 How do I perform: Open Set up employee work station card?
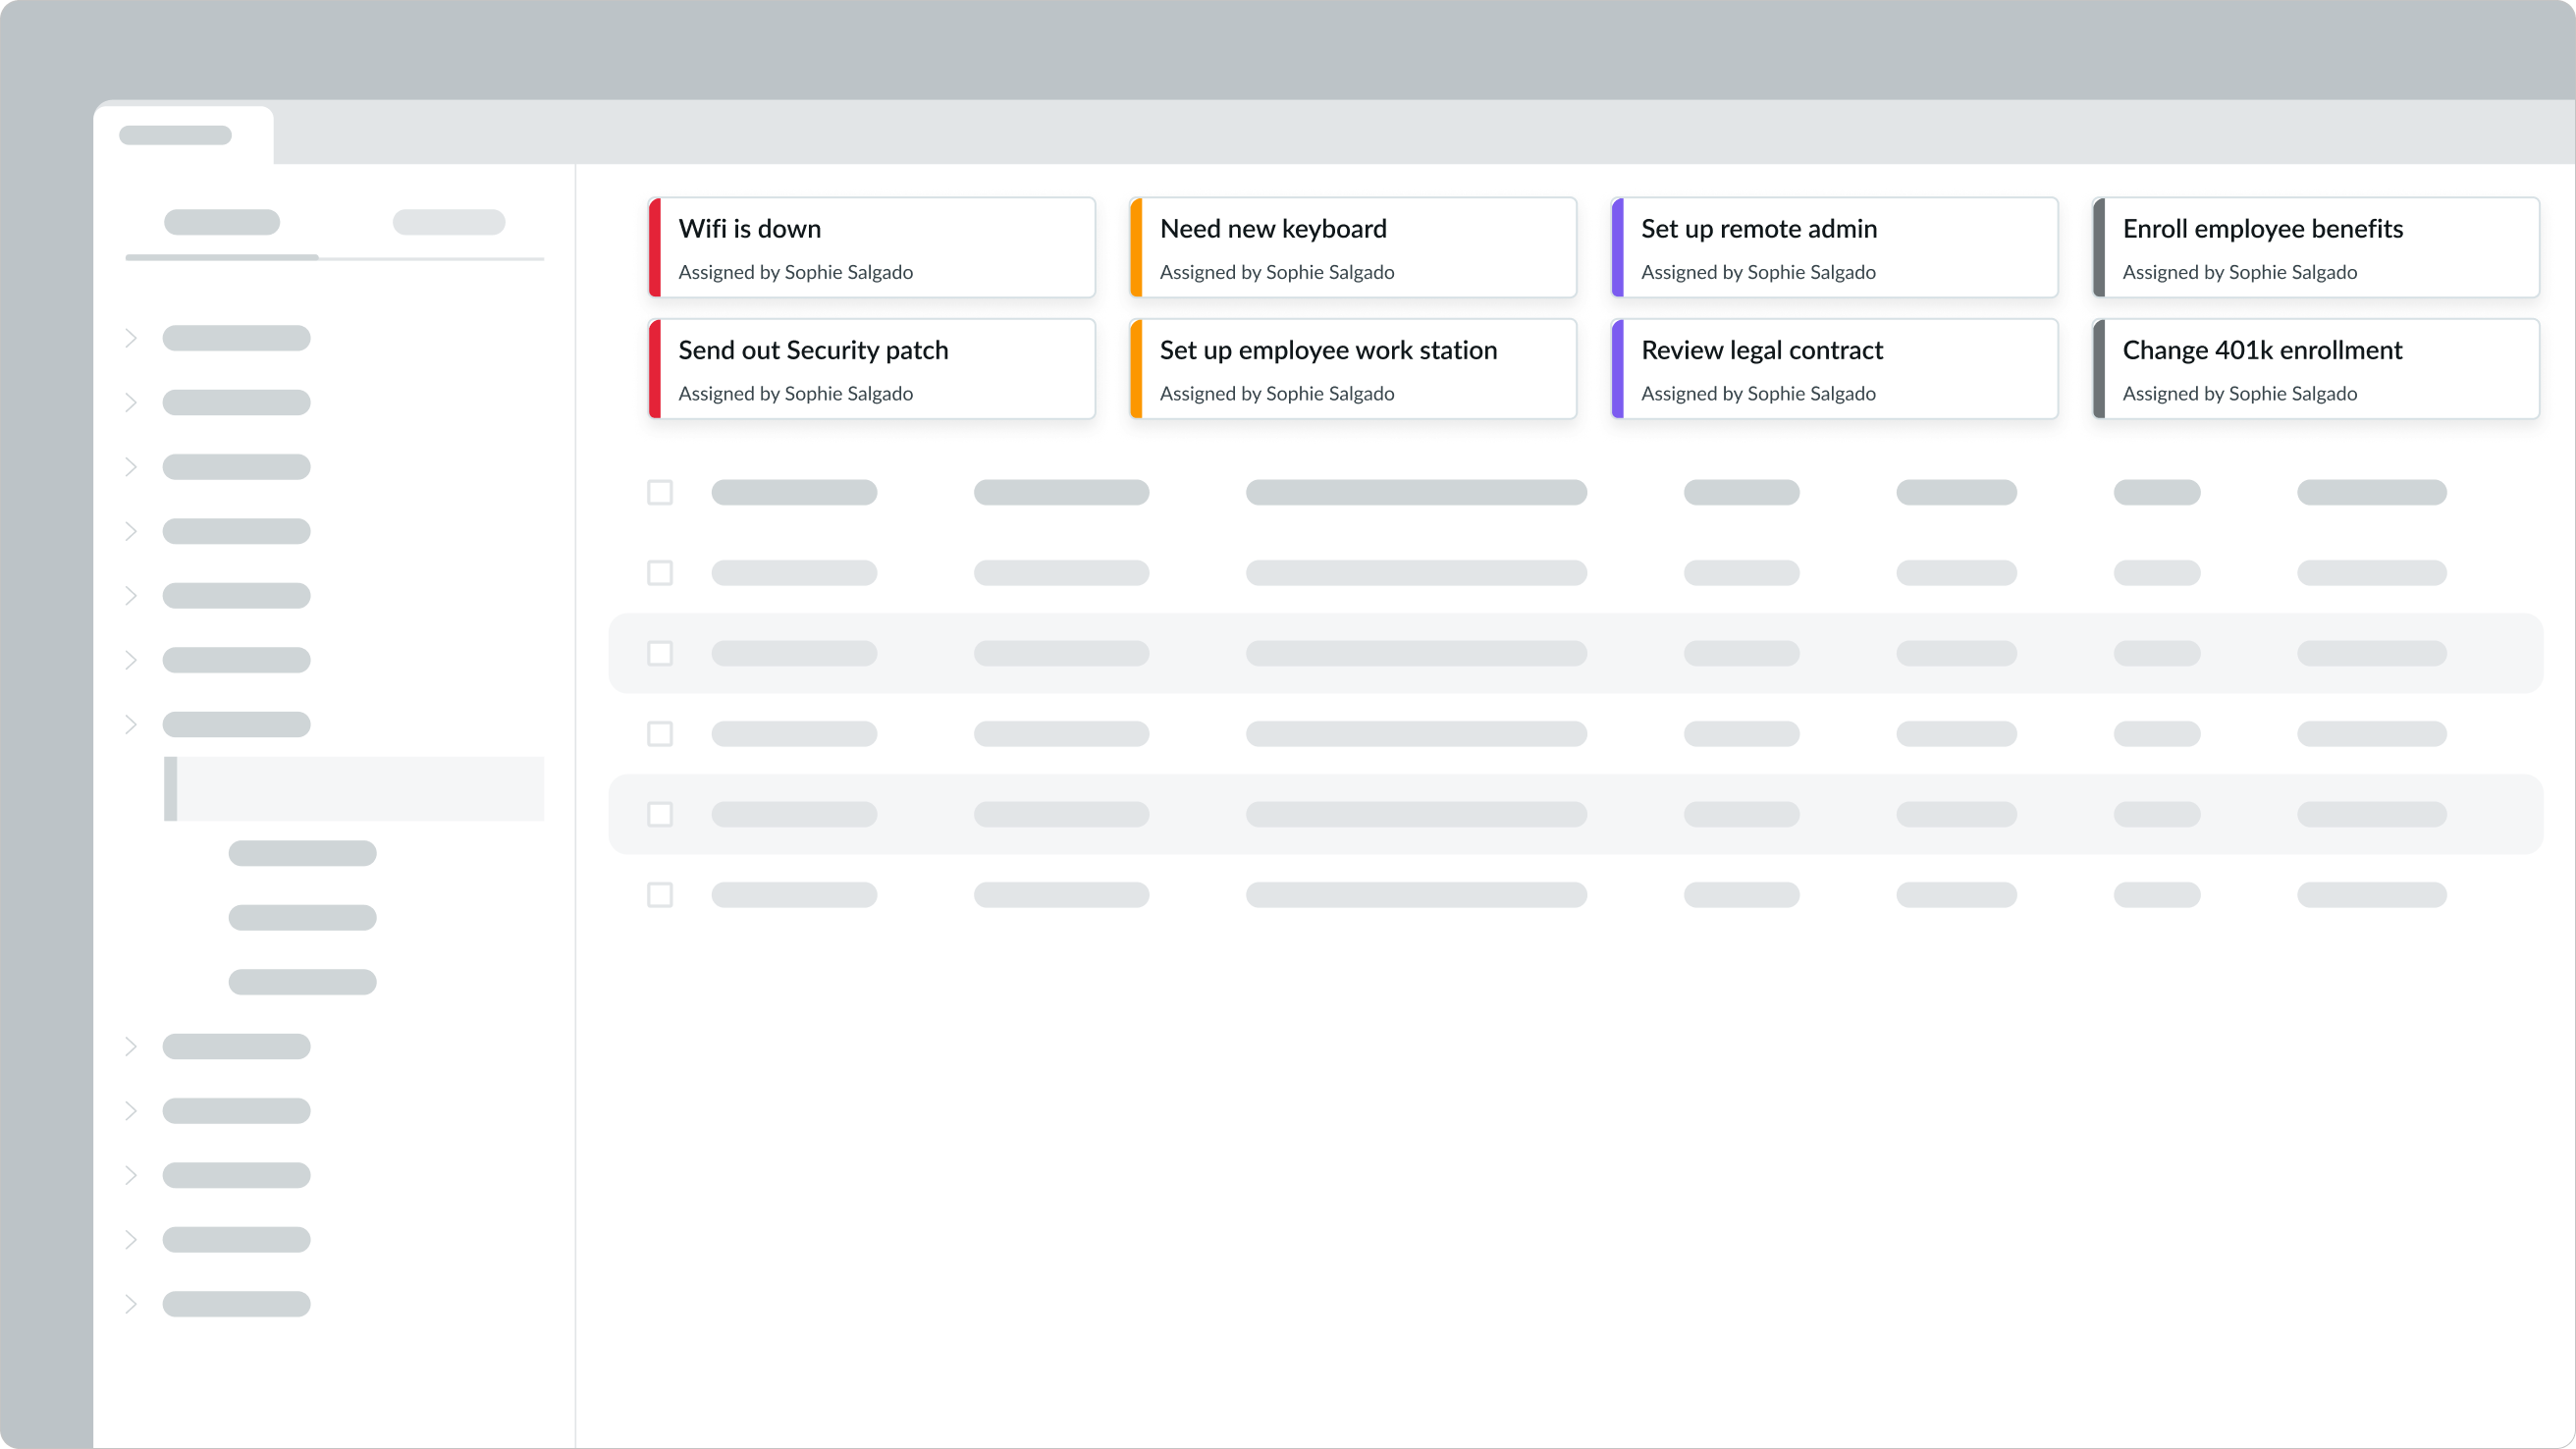point(1353,369)
